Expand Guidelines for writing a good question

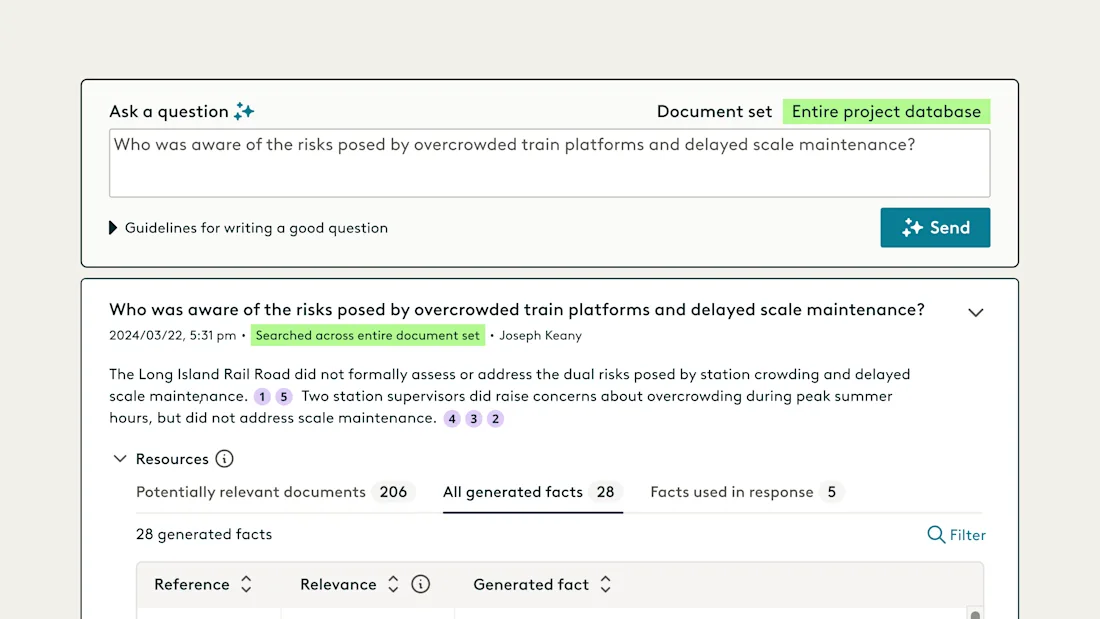(248, 227)
